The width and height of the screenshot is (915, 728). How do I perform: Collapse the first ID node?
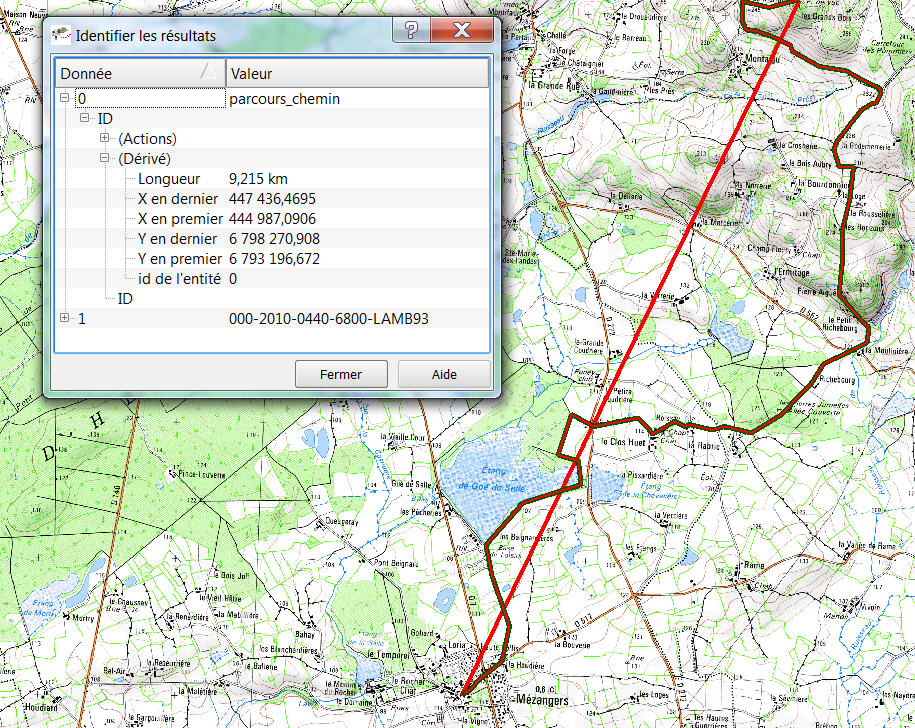coord(85,119)
